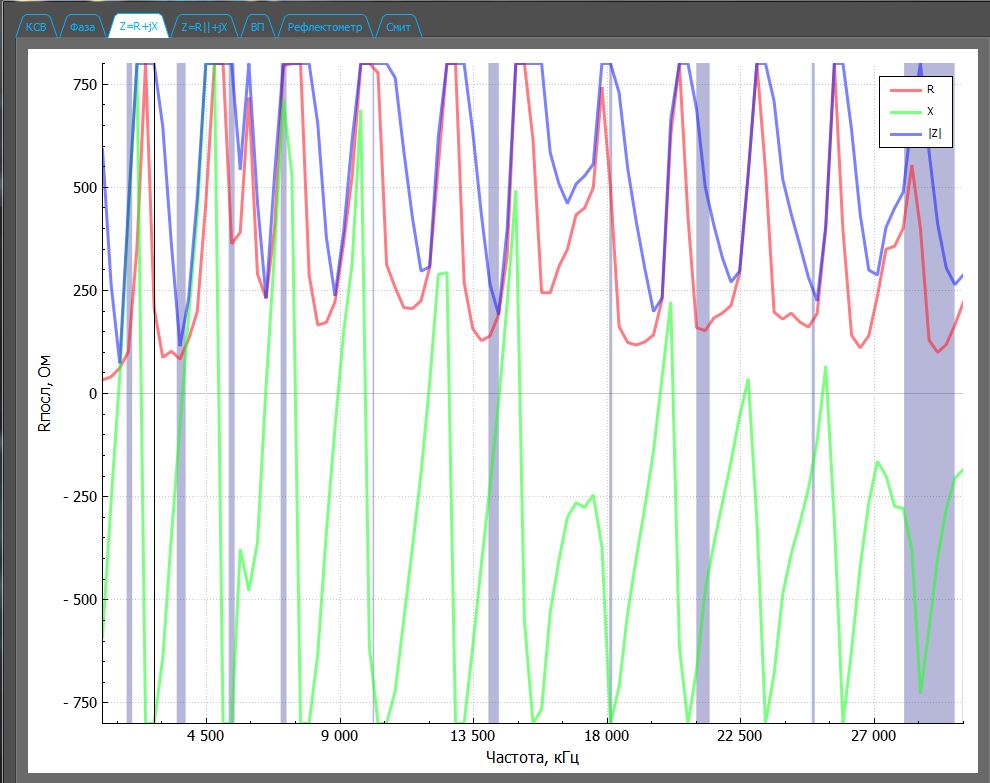Click the blue |Z| line in legend
Screen dimensions: 990x783
coord(903,132)
